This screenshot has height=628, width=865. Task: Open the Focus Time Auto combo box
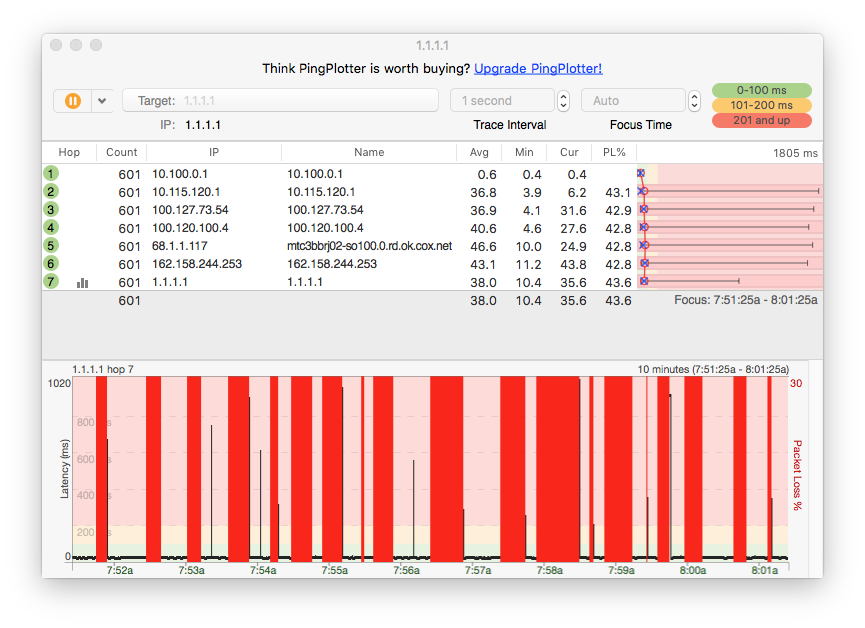(x=633, y=100)
